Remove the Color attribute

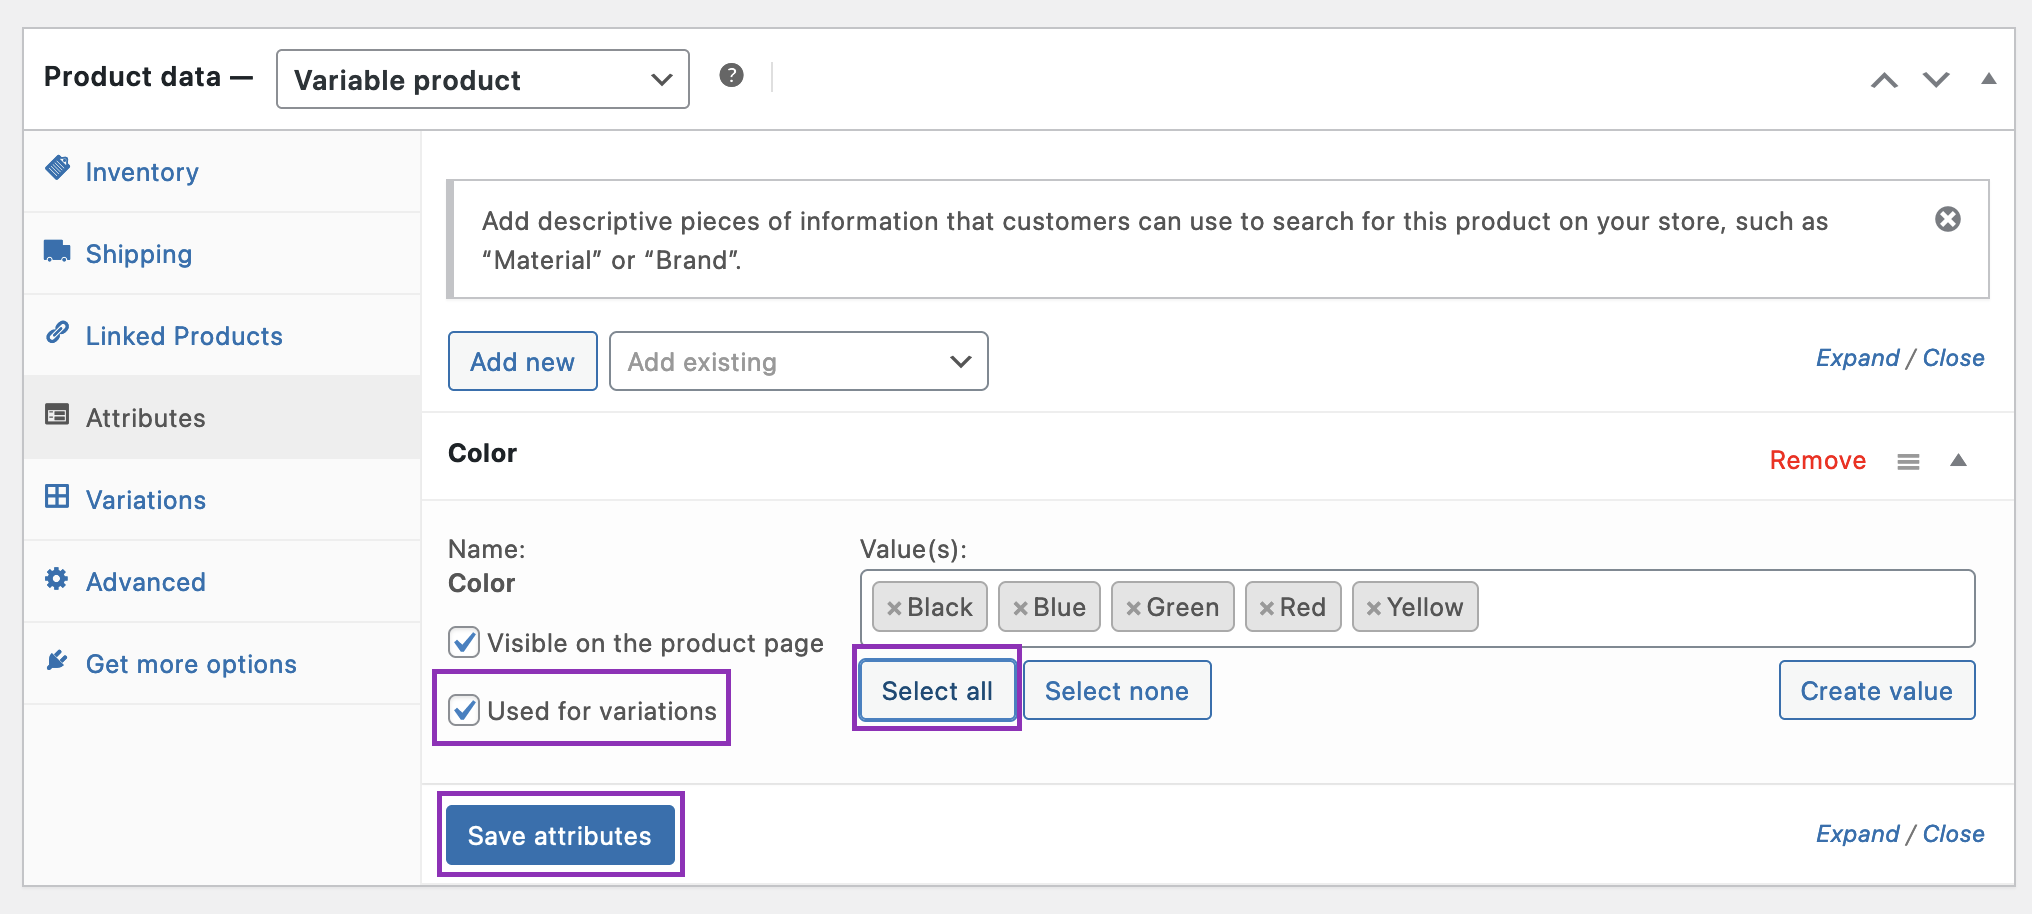(1817, 460)
